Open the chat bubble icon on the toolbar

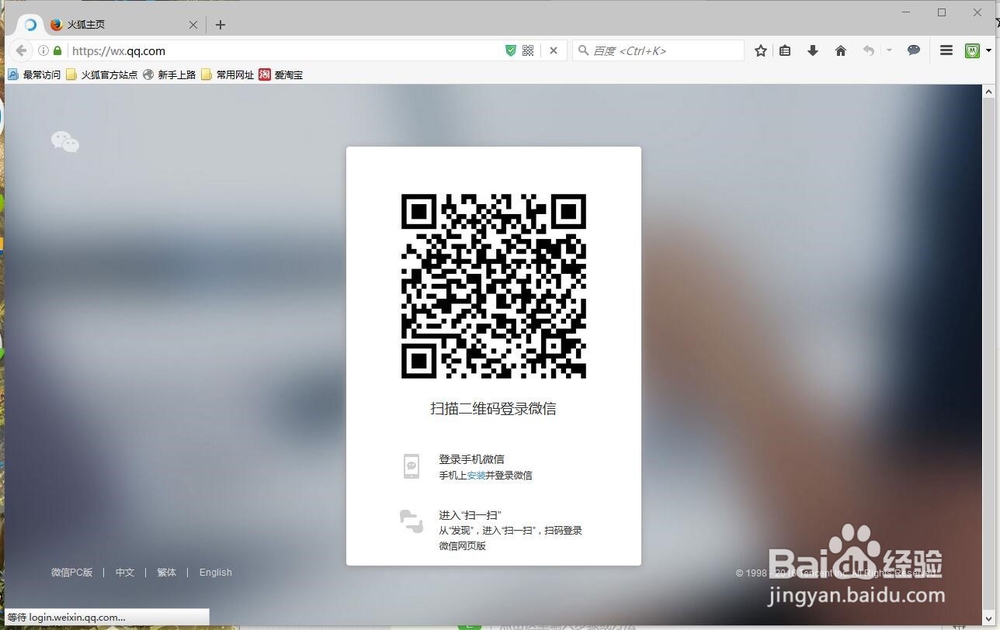click(x=913, y=50)
